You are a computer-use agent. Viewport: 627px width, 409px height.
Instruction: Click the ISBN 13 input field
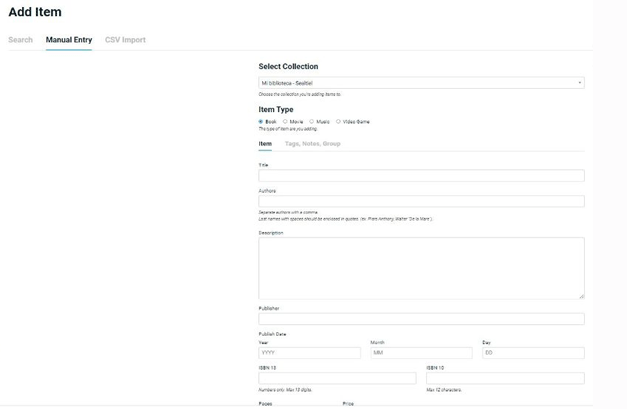(337, 378)
